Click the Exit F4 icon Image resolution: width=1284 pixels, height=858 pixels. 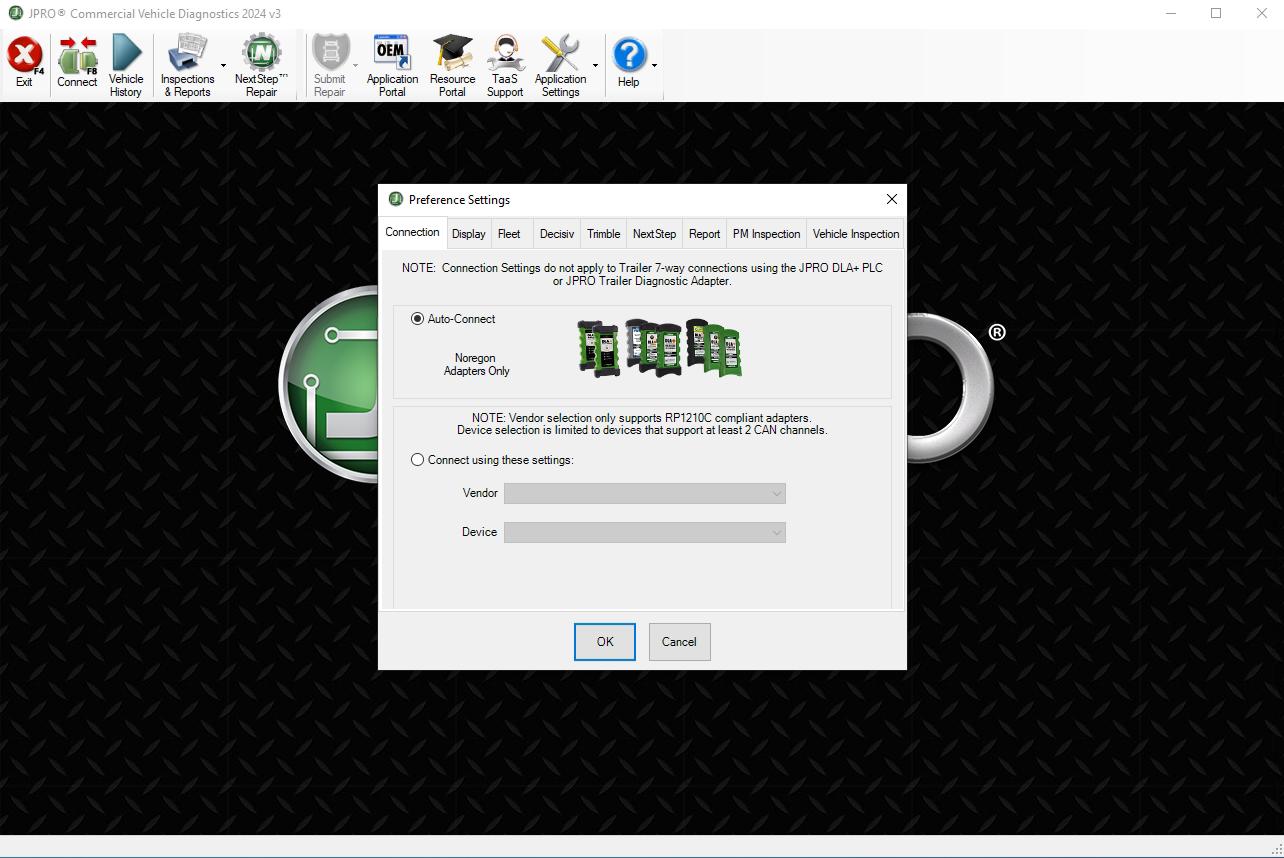pos(24,63)
